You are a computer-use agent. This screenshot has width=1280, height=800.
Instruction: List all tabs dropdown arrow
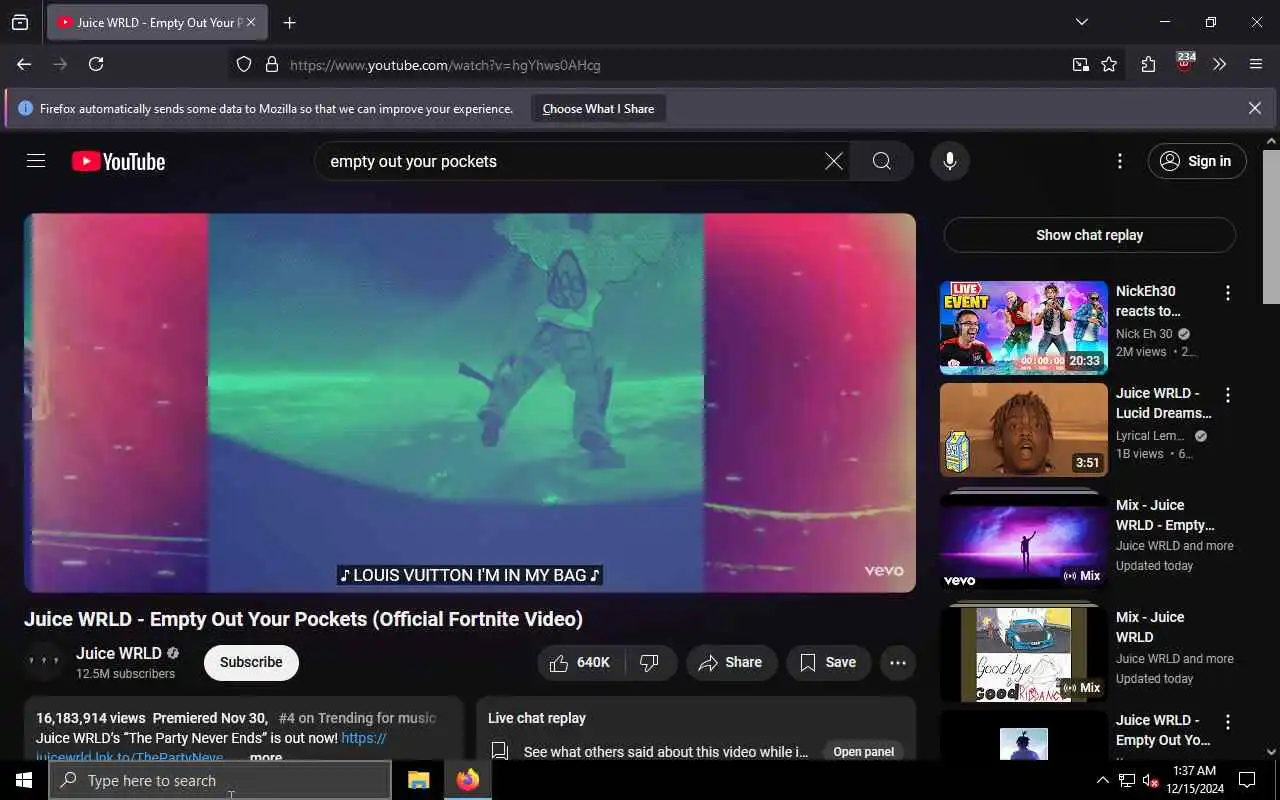pyautogui.click(x=1081, y=22)
